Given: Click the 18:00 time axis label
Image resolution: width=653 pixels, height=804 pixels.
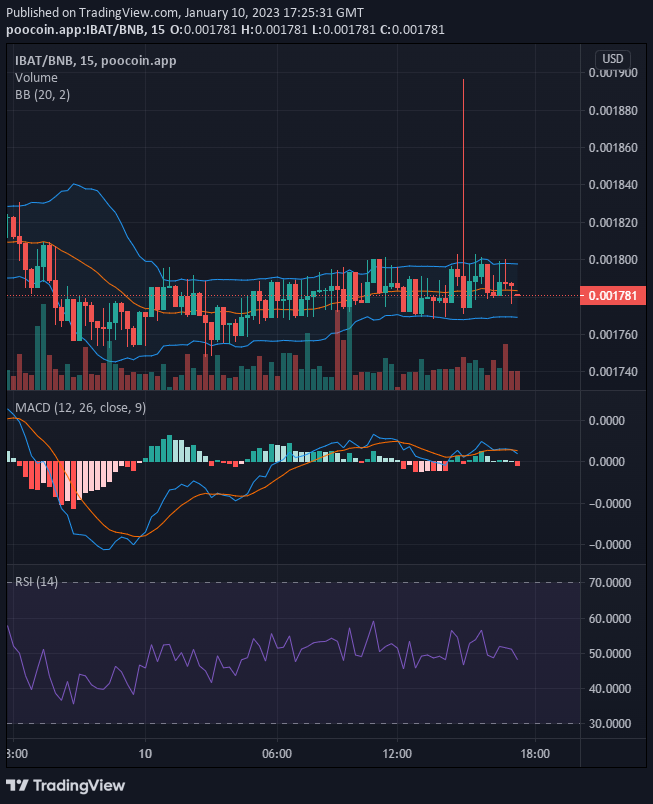Looking at the screenshot, I should (535, 754).
